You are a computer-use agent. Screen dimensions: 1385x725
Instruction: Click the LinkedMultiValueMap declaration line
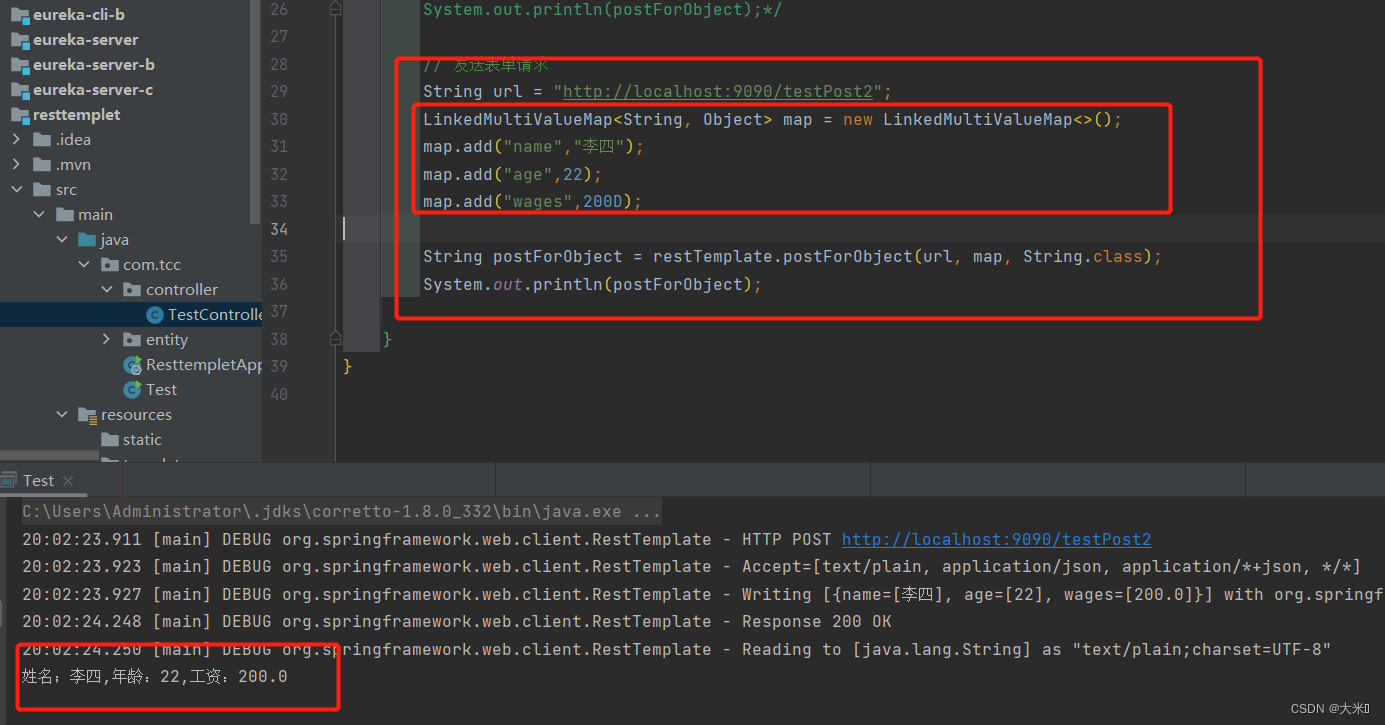click(x=772, y=119)
